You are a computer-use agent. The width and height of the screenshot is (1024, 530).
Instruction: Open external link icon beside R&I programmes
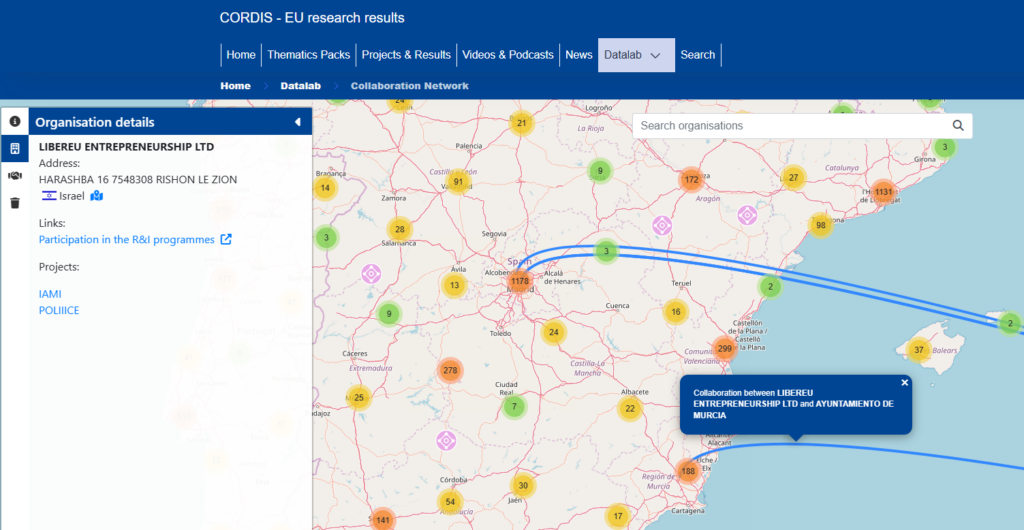226,240
